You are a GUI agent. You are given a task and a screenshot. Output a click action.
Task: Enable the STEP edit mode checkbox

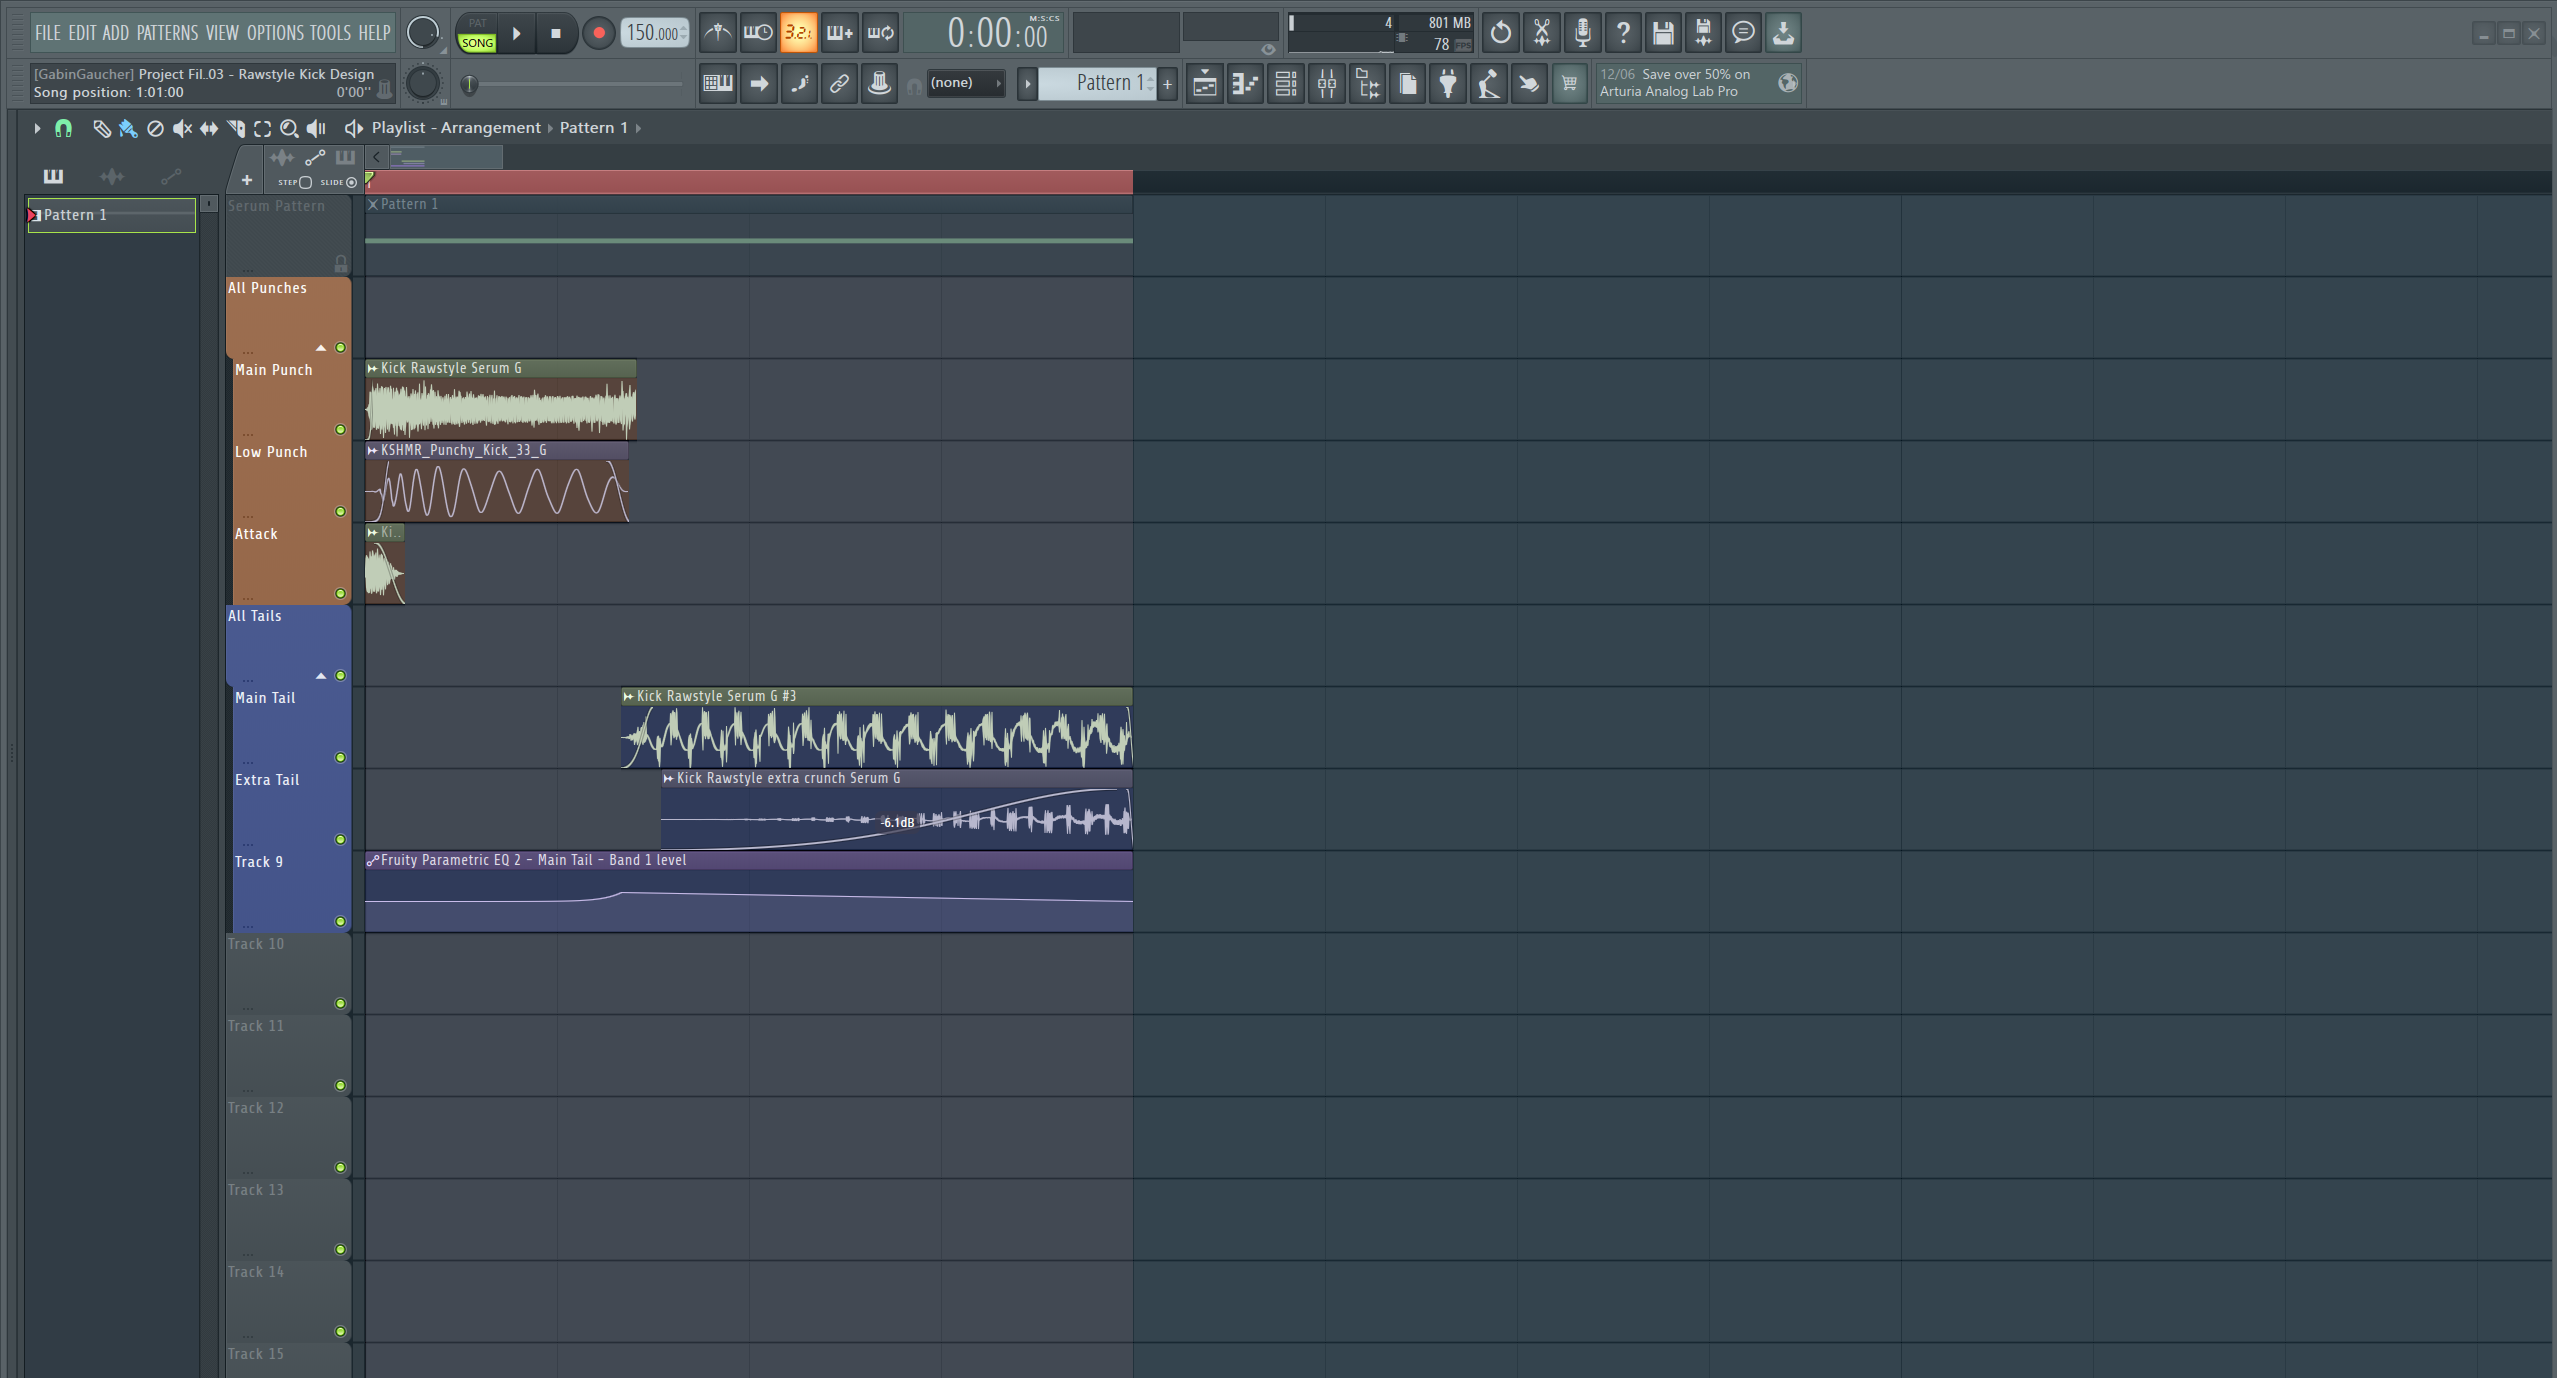[306, 182]
